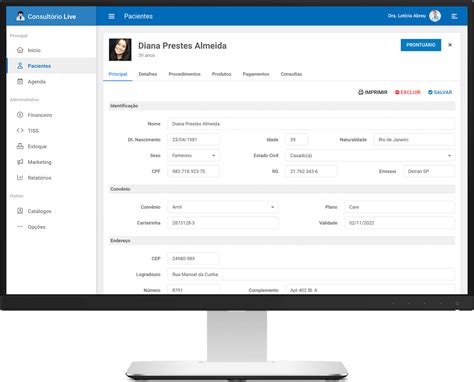
Task: Open Agenda text link in sidebar
Action: (x=37, y=82)
